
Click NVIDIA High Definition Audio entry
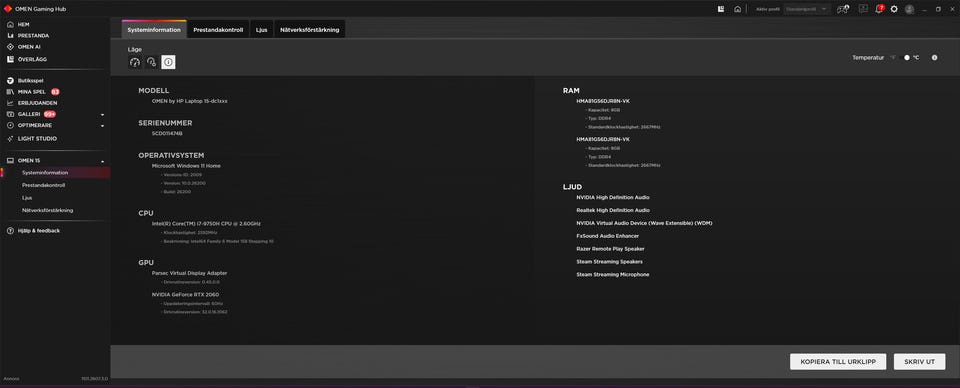613,197
